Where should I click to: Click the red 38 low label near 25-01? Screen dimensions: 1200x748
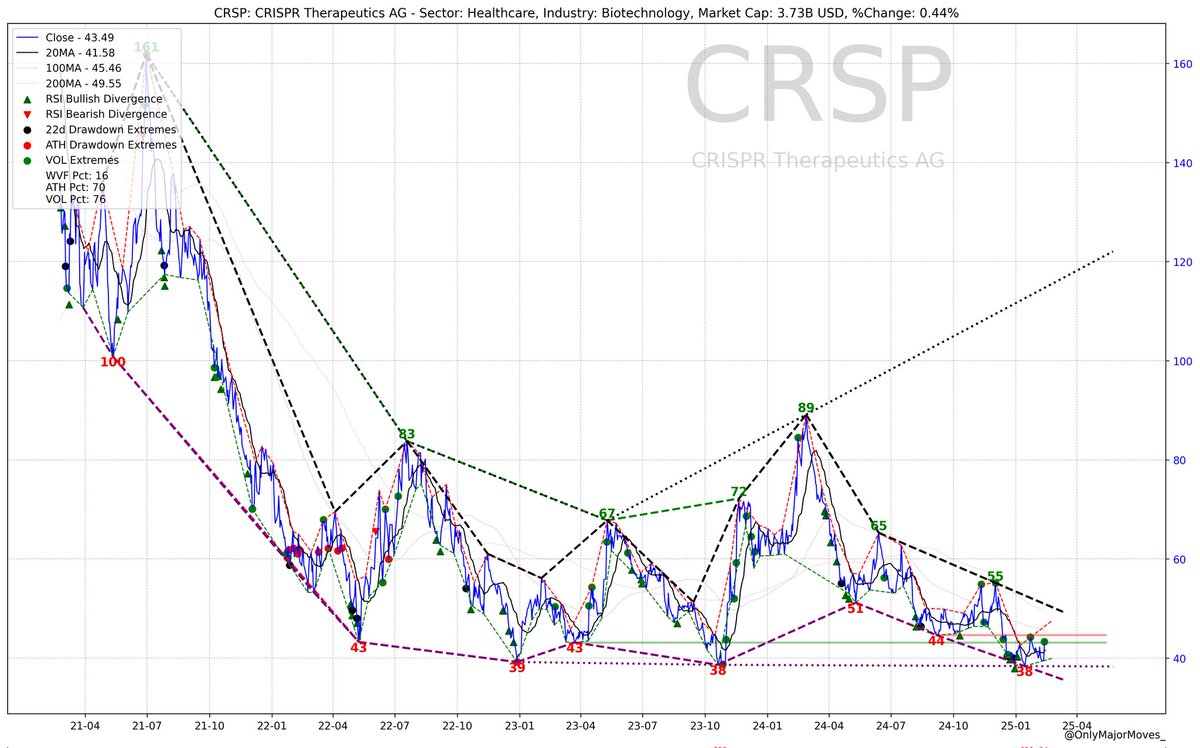1024,672
